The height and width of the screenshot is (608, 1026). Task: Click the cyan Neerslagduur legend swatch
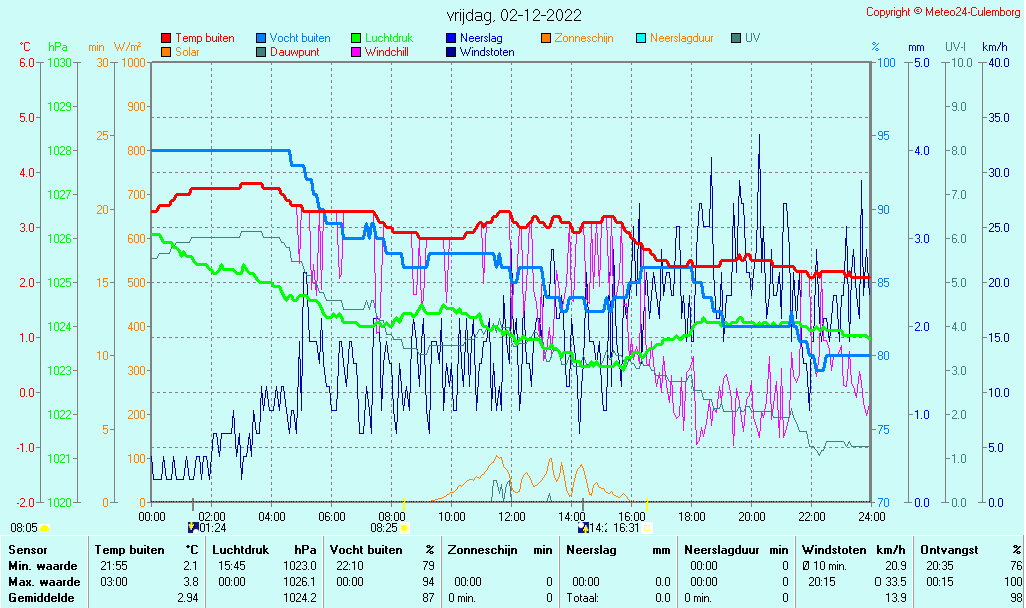pos(641,39)
